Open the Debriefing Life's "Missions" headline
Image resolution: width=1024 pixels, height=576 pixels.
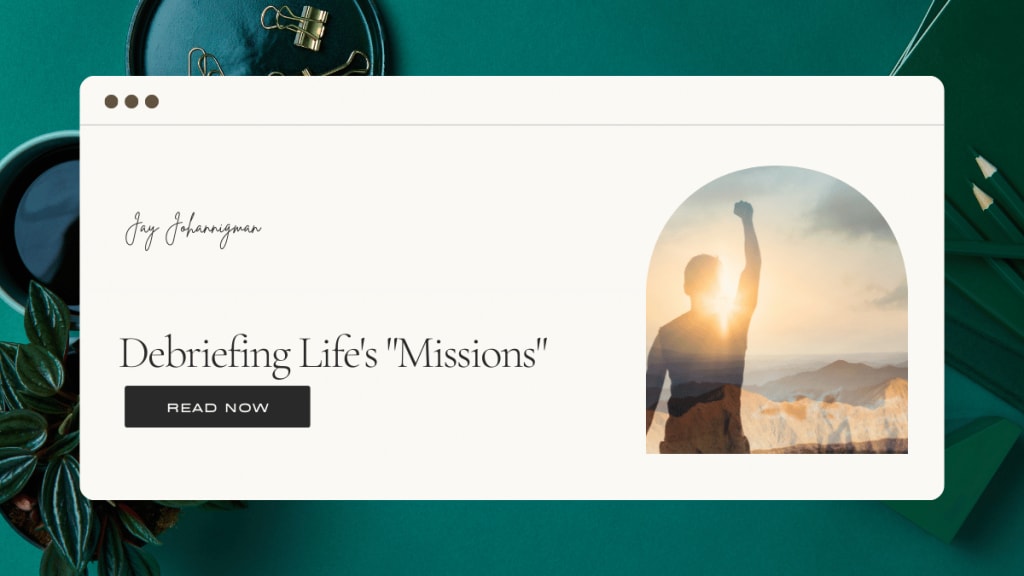333,354
